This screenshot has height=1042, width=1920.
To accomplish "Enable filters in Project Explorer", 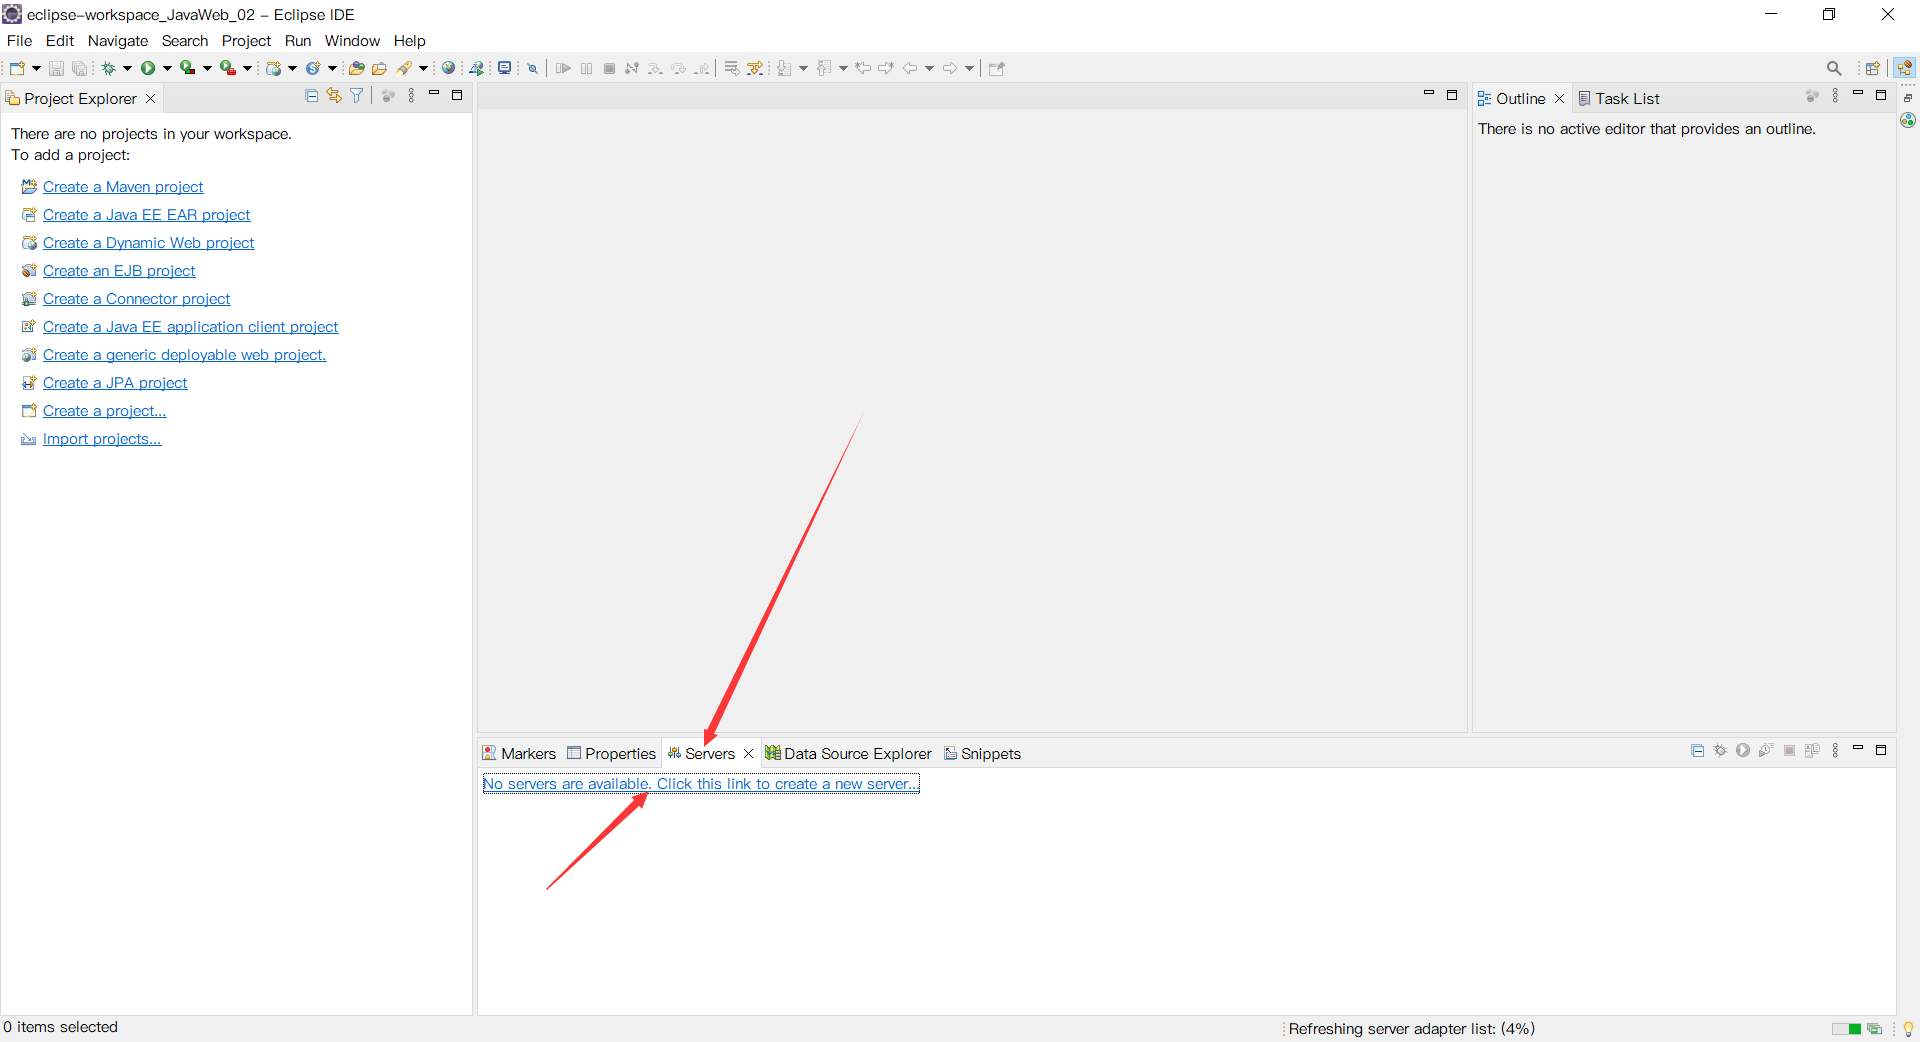I will pyautogui.click(x=357, y=95).
